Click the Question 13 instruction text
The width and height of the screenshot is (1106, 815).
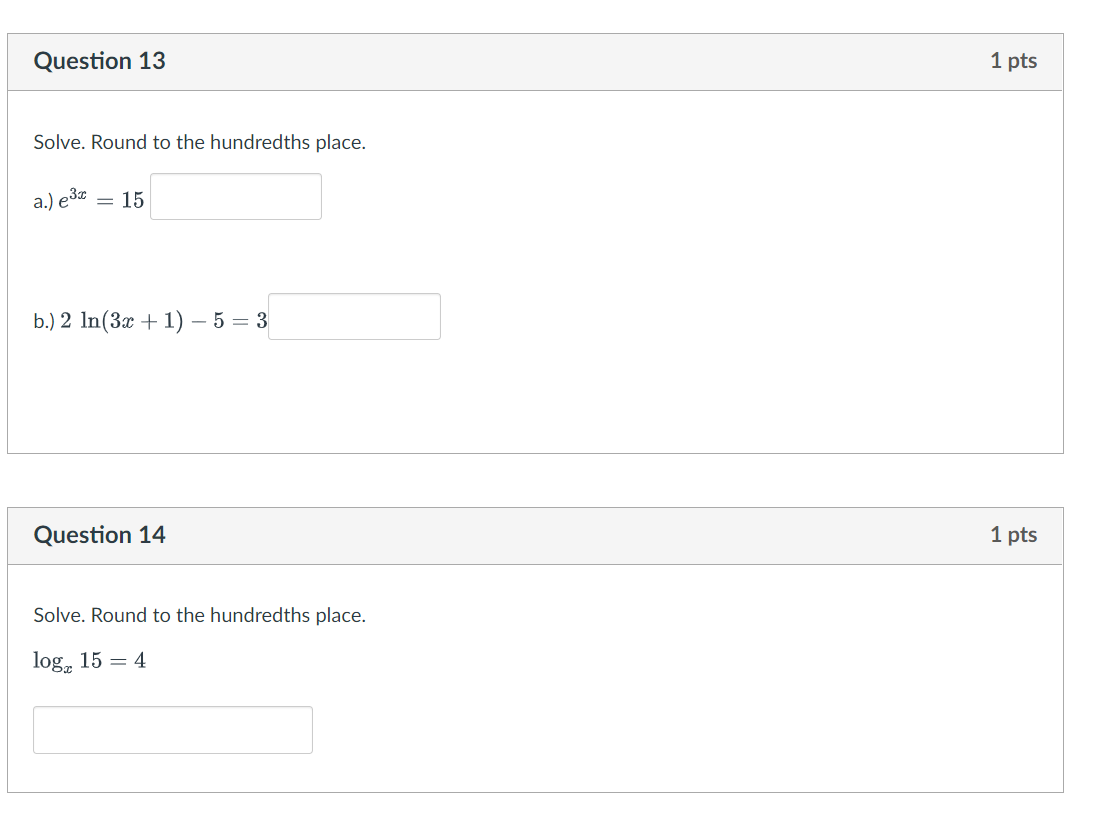pos(200,142)
